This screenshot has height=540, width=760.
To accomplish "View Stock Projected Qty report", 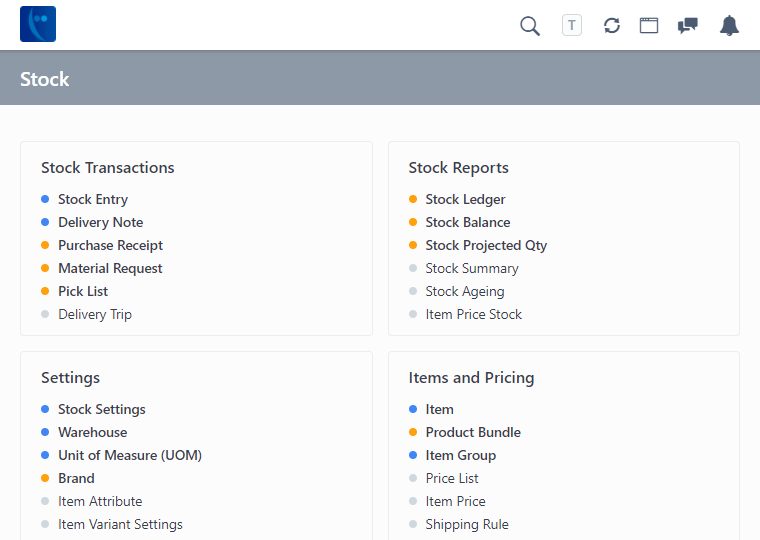I will click(486, 245).
